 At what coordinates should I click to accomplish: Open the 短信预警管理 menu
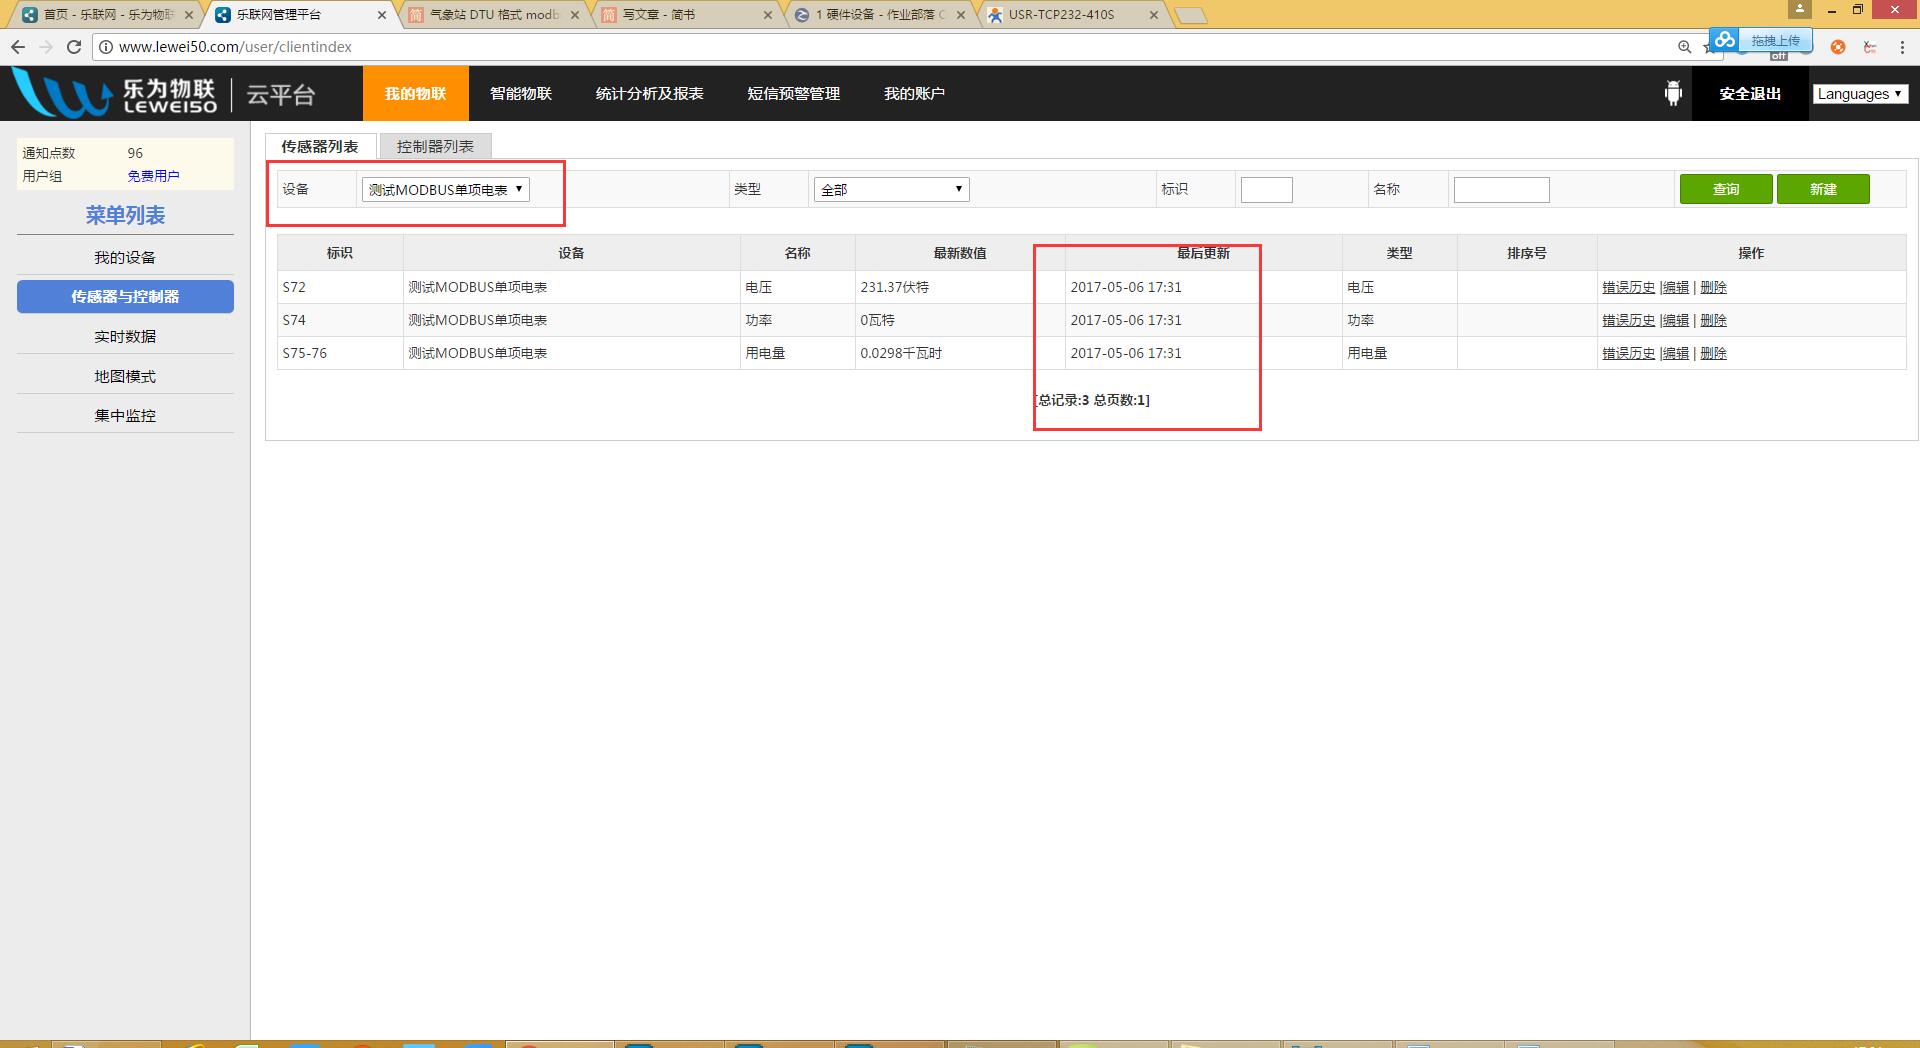click(794, 94)
